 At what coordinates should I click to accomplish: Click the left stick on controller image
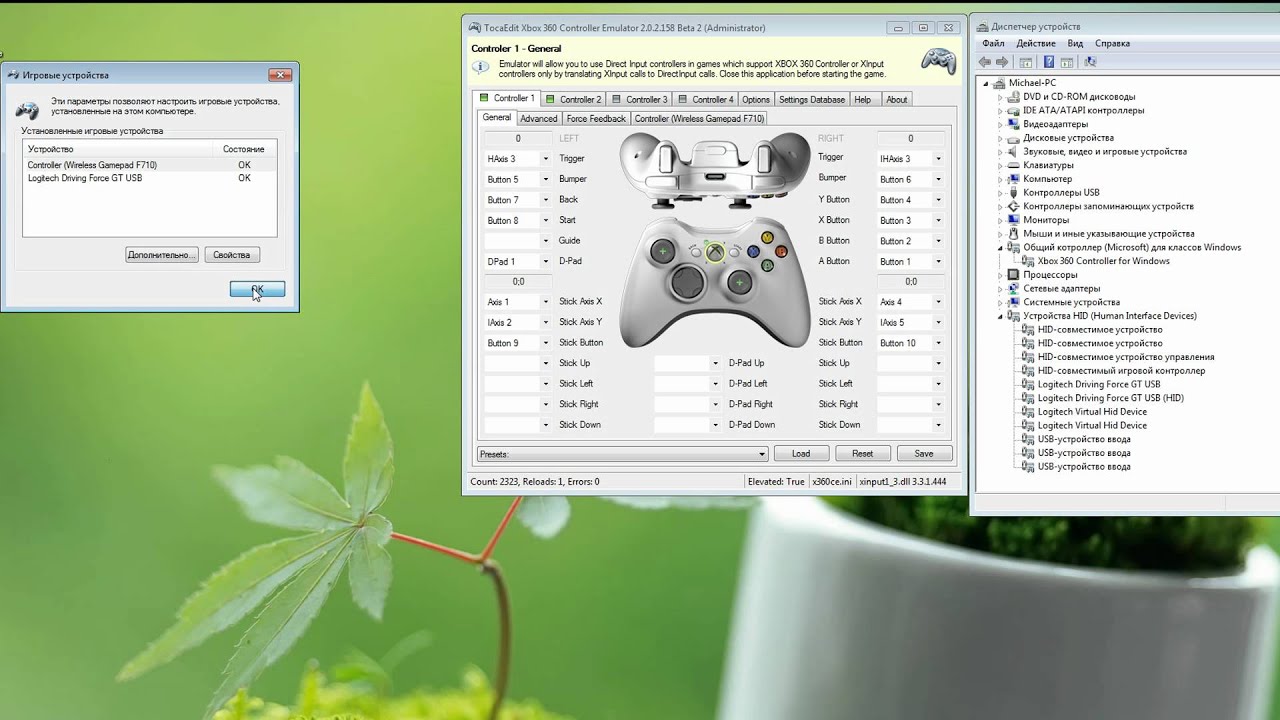pos(662,252)
